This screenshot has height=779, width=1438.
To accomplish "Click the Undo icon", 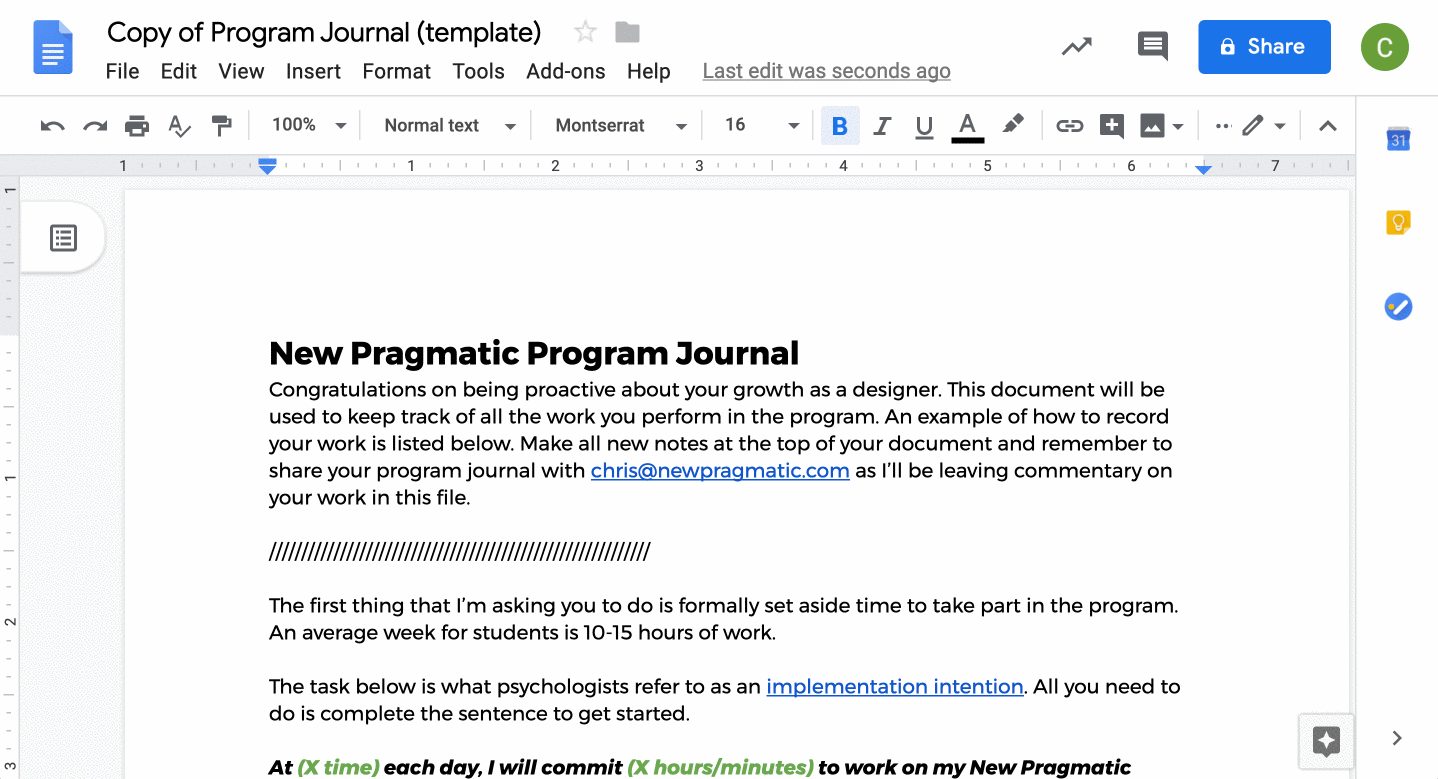I will pyautogui.click(x=52, y=126).
